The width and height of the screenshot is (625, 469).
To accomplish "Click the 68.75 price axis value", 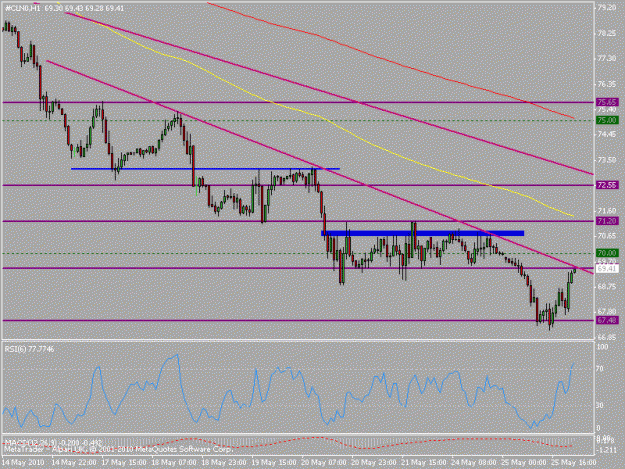I will pos(607,287).
